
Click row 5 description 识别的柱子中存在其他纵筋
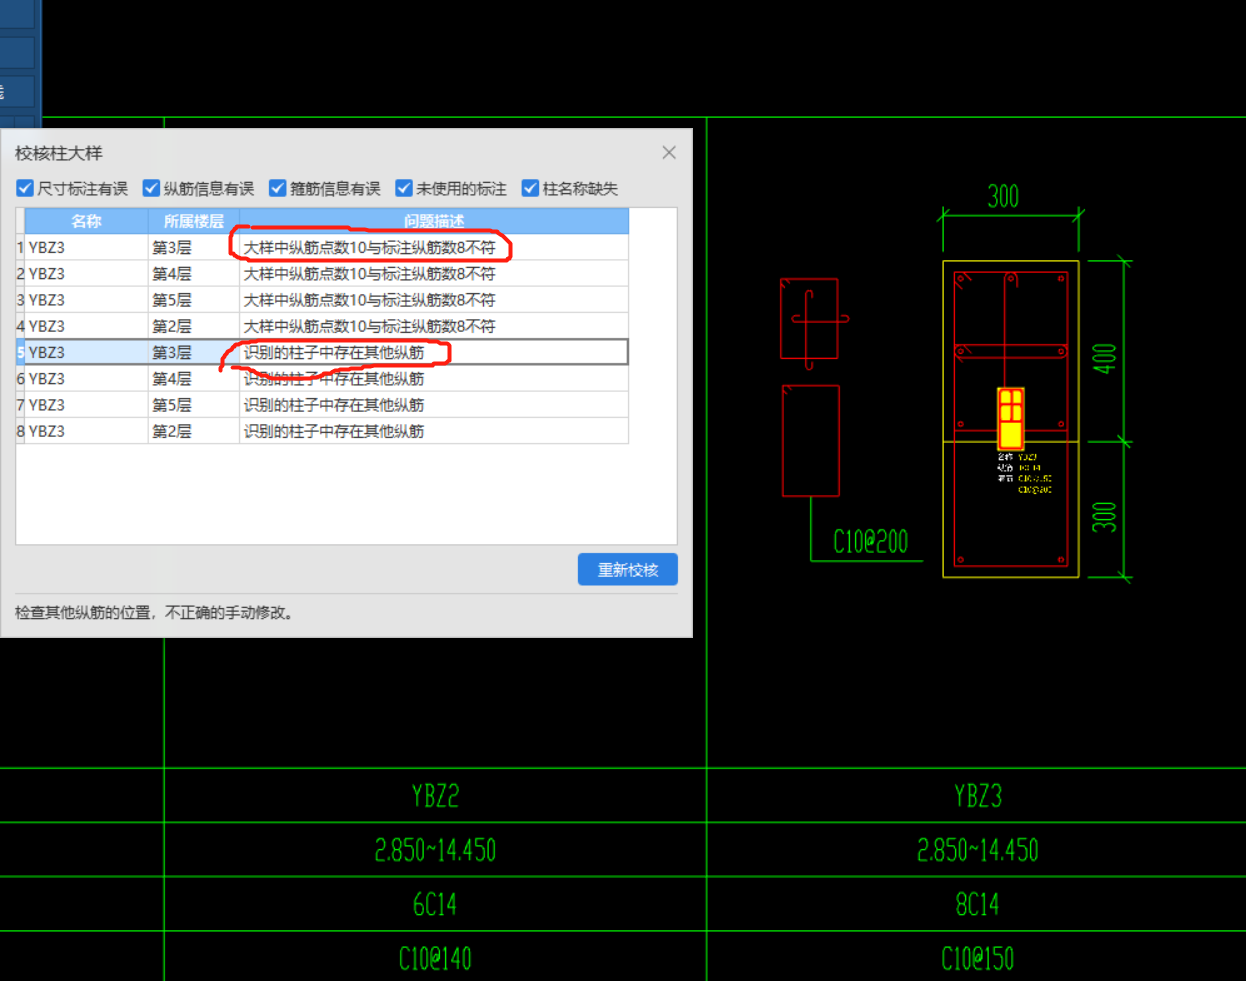pos(434,352)
